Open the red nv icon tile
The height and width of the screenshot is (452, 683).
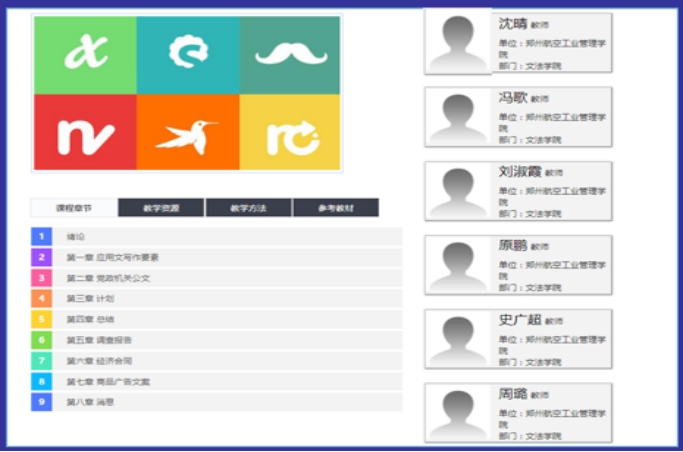(85, 132)
